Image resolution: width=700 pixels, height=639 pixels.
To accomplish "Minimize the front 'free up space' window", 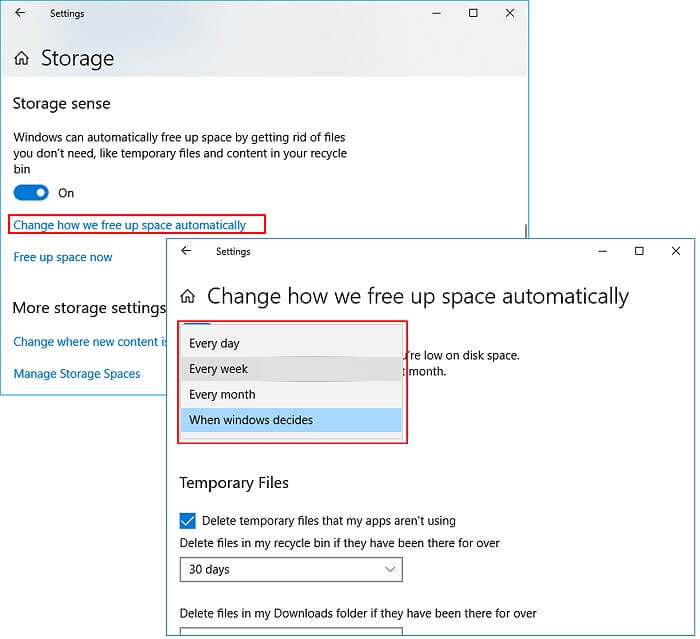I will (x=602, y=252).
